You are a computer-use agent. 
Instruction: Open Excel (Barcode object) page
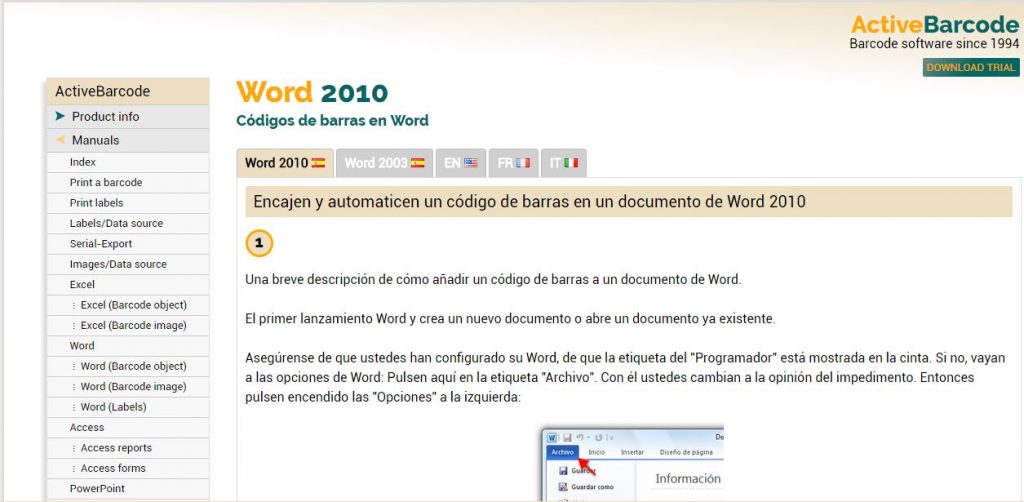click(128, 305)
